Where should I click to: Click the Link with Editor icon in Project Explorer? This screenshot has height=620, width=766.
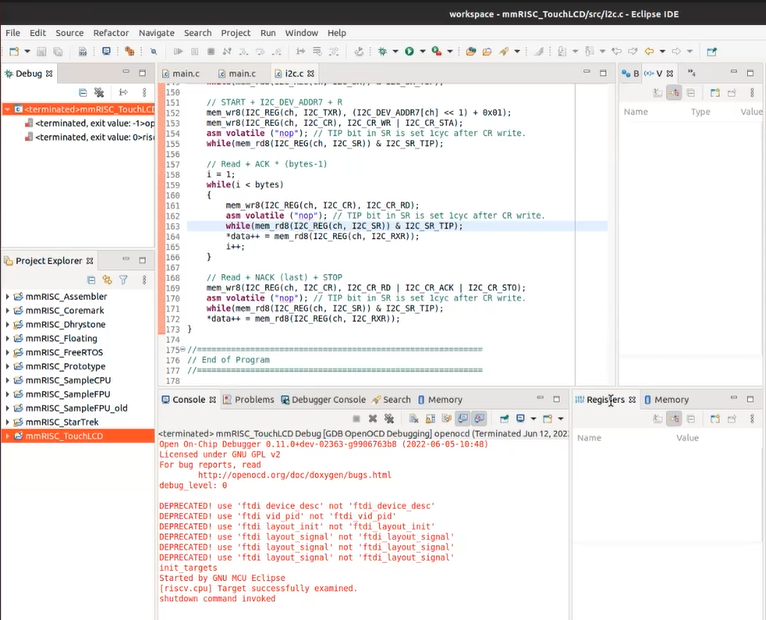point(106,280)
